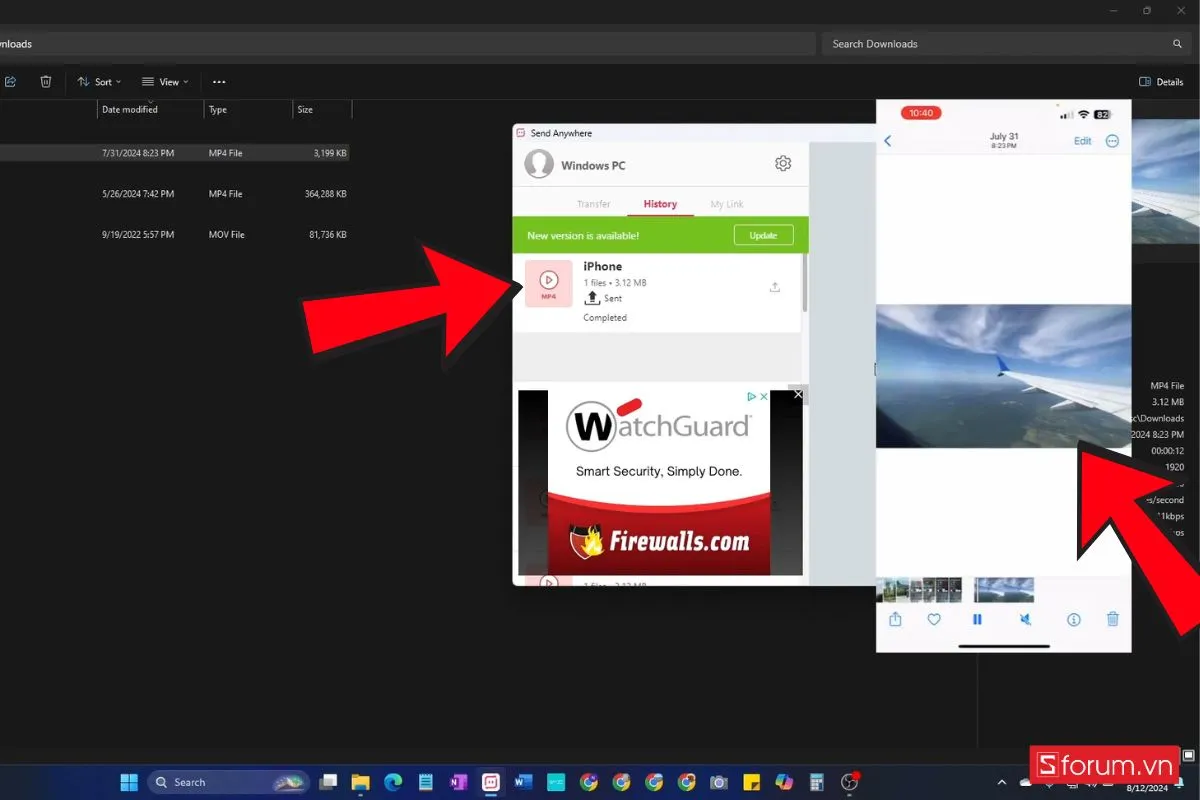Screen dimensions: 1200x800
Task: Open Send Anywhere settings gear
Action: (x=783, y=164)
